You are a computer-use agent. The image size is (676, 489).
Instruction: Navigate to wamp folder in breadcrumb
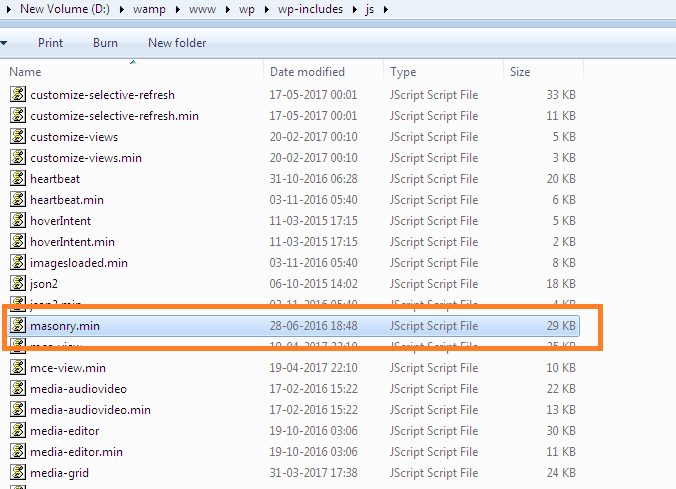(149, 9)
